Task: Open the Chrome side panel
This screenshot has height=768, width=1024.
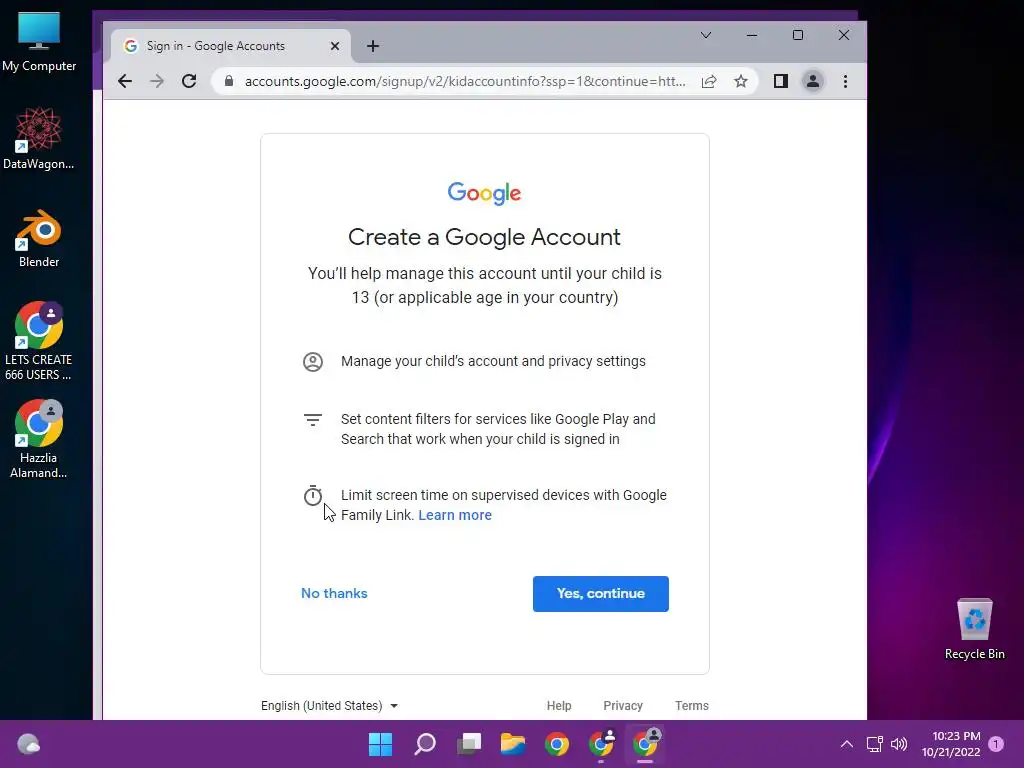Action: coord(781,81)
